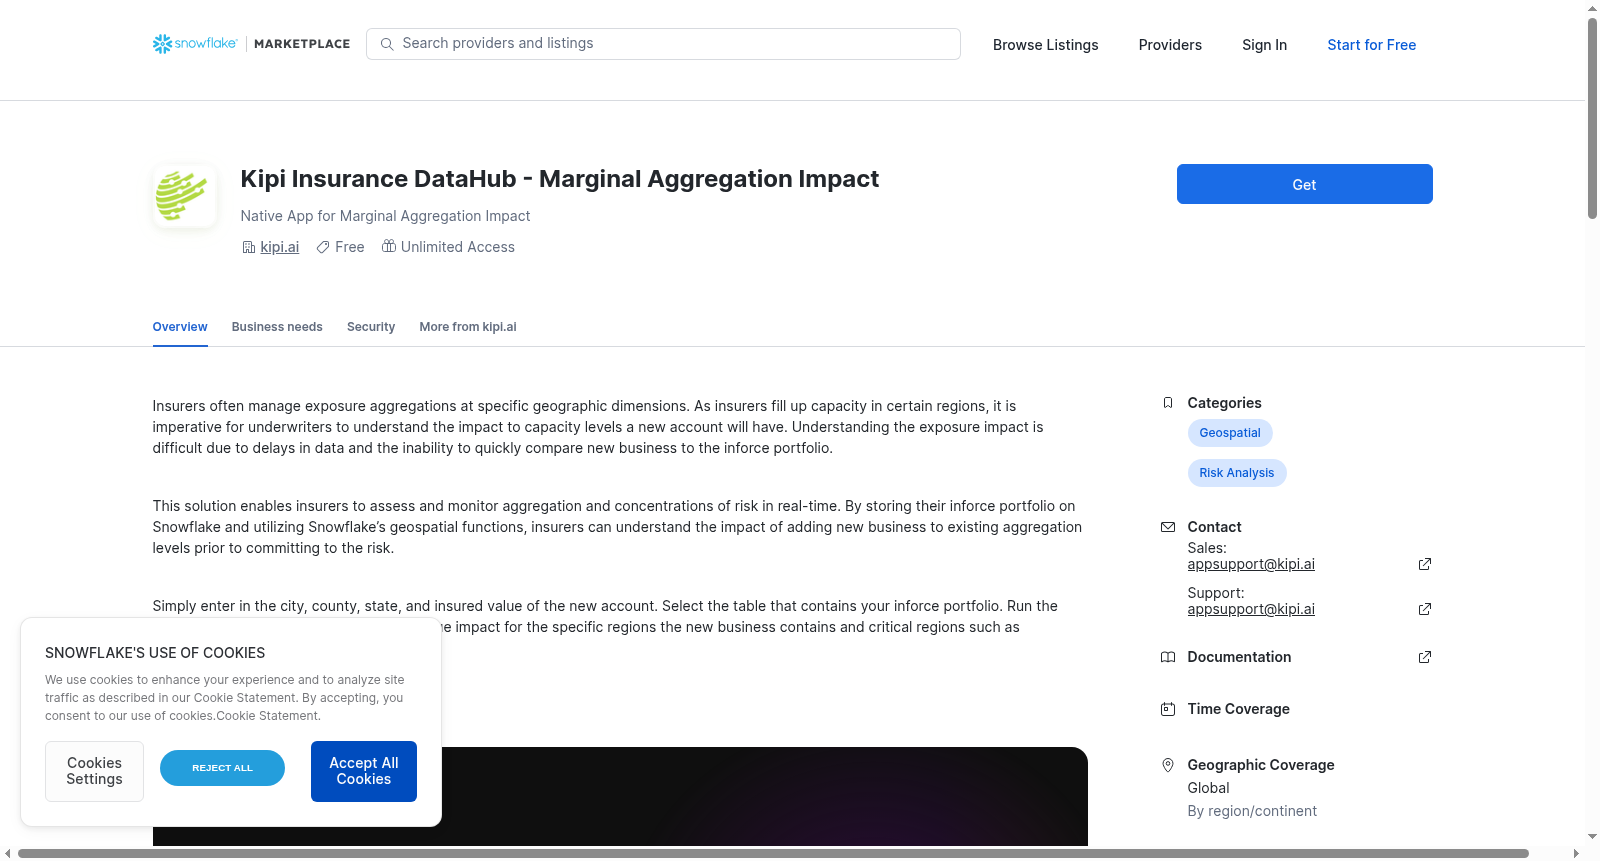The image size is (1600, 861).
Task: Click REJECT ALL cookies button
Action: 222,768
